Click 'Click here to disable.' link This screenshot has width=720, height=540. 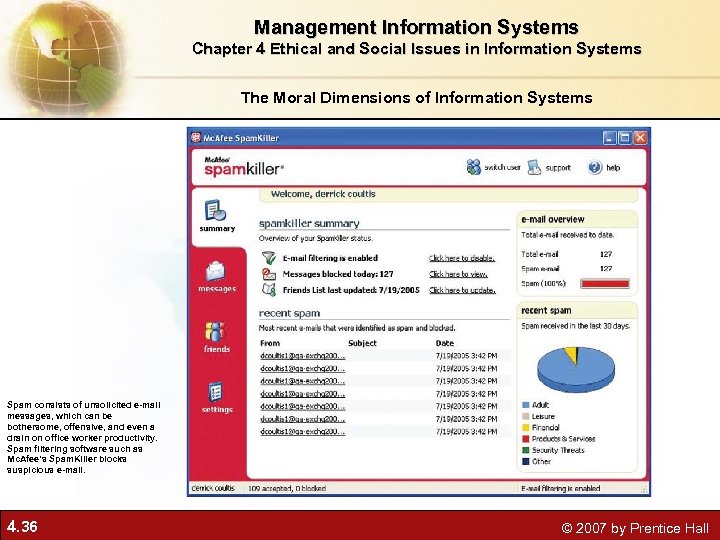pos(462,258)
